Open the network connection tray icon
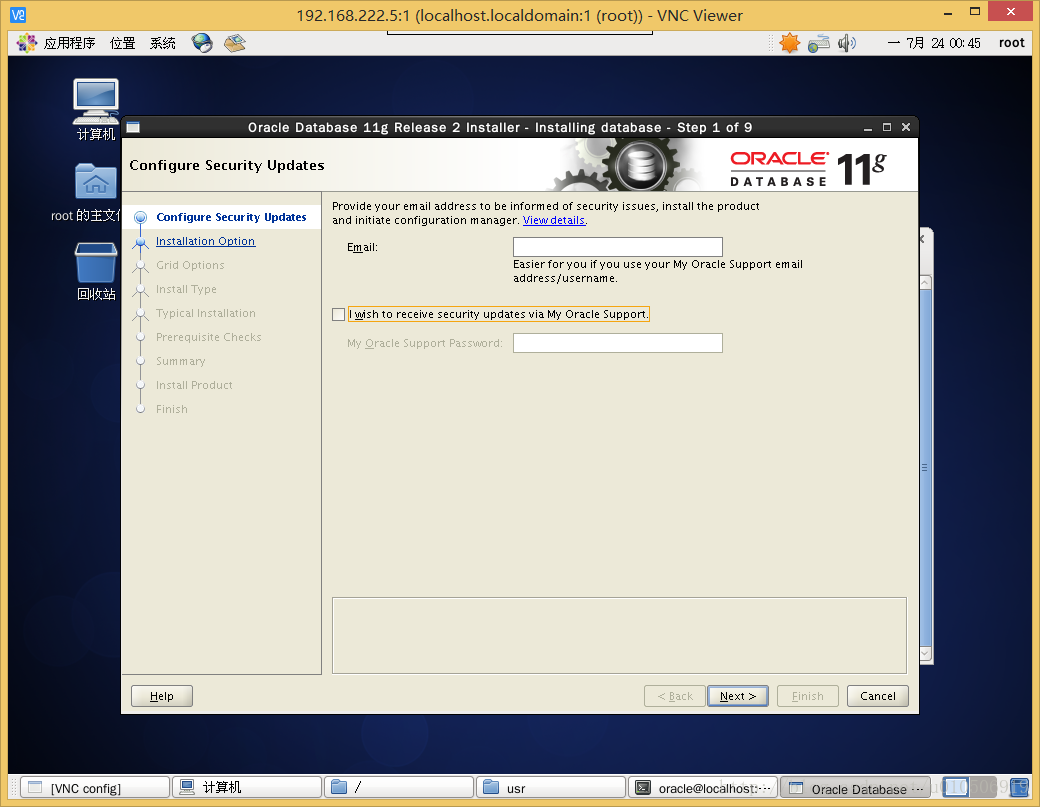Viewport: 1040px width, 807px height. point(818,43)
